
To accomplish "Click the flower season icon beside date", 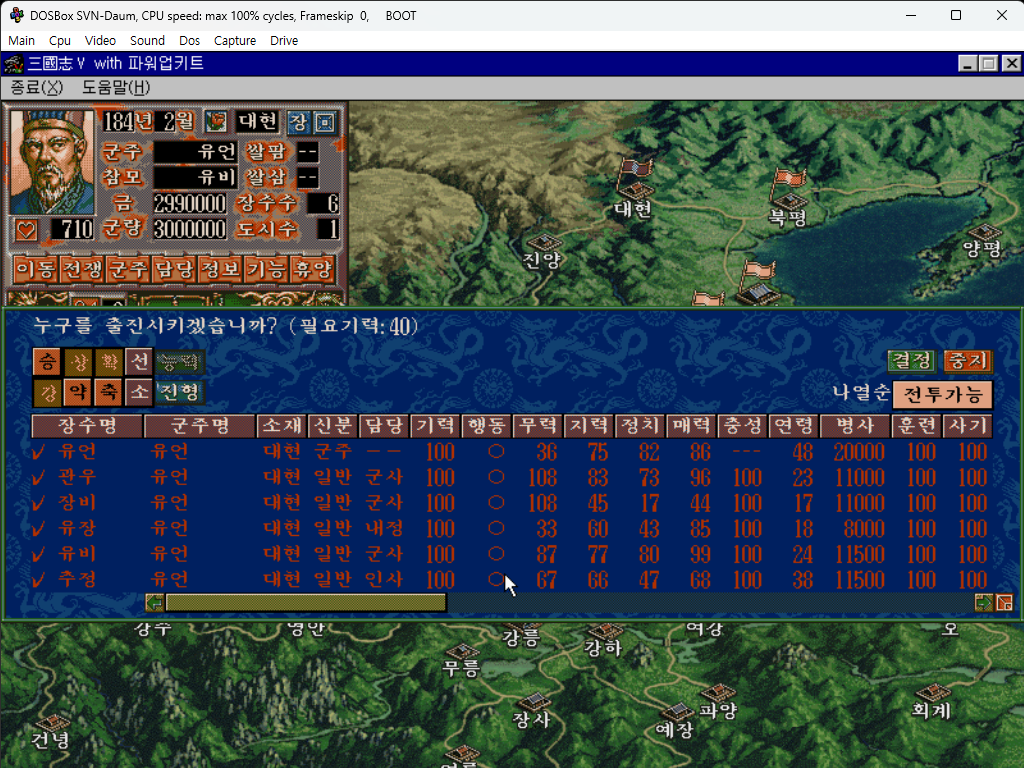I will coord(216,121).
